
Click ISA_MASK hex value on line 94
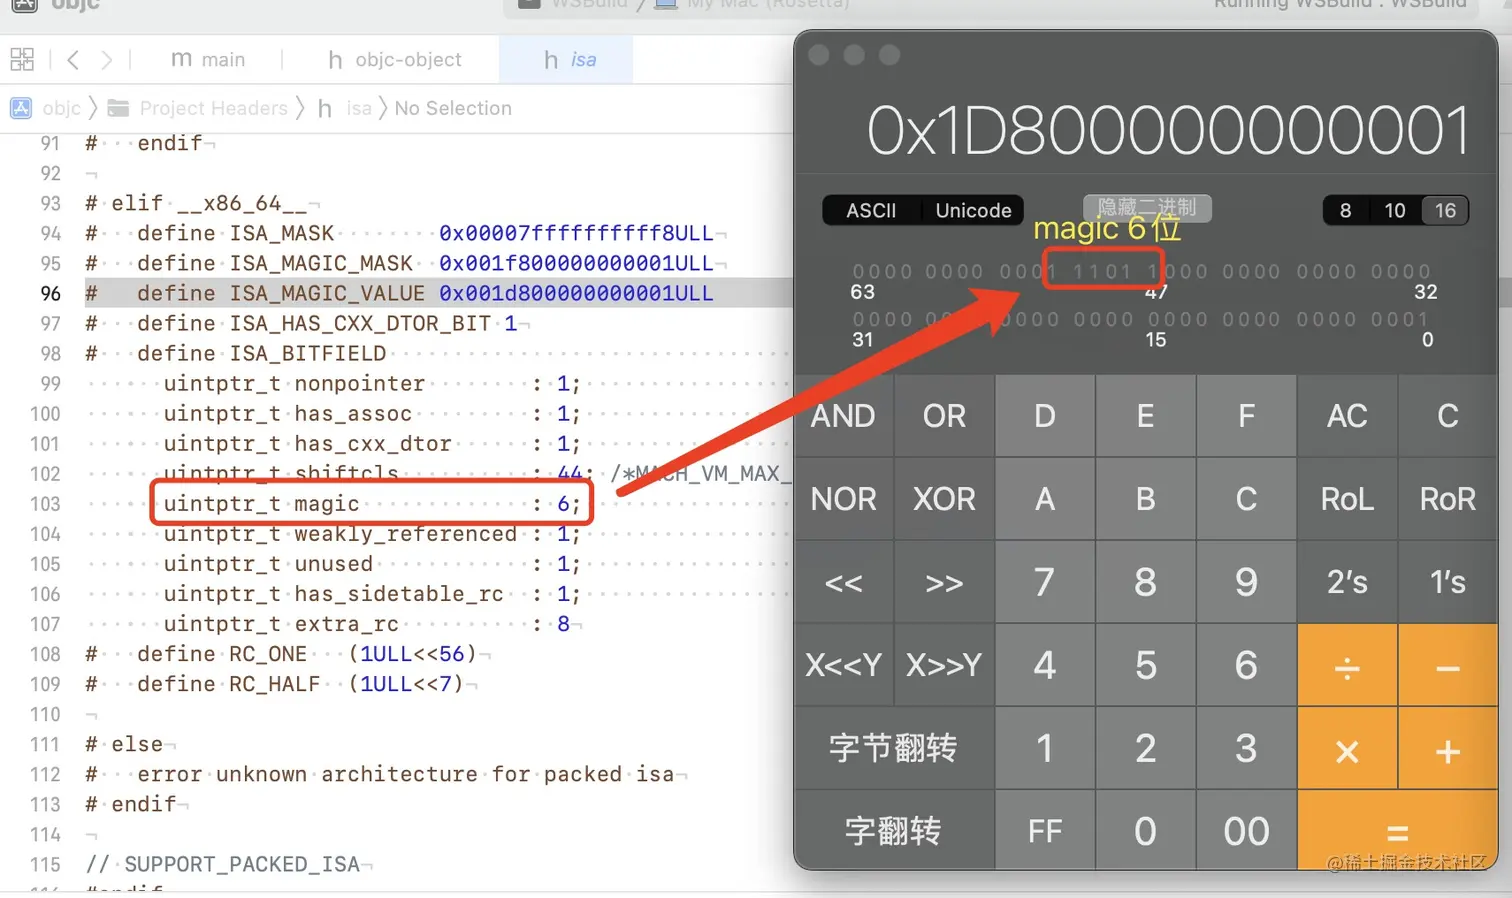click(x=576, y=233)
